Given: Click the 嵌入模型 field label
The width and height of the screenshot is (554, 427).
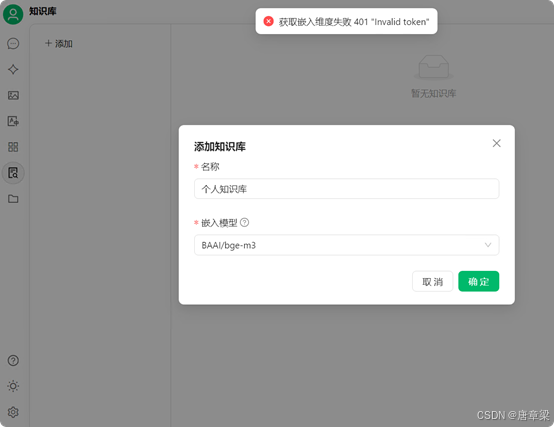Looking at the screenshot, I should (x=219, y=223).
